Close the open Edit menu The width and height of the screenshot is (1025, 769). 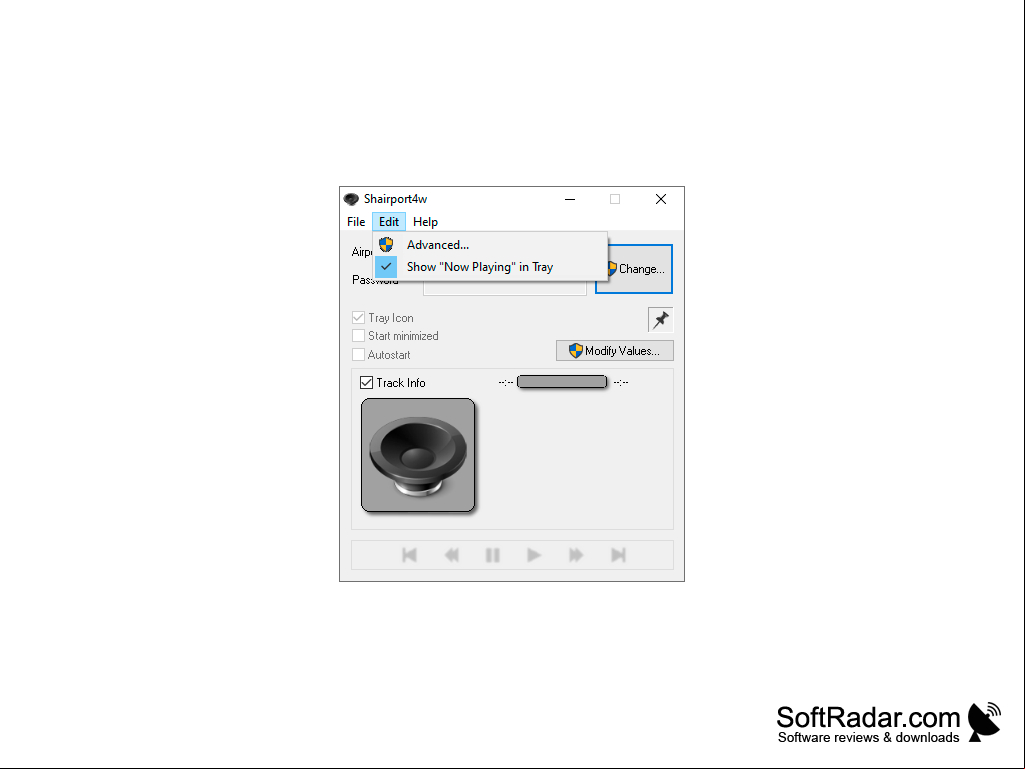tap(389, 222)
